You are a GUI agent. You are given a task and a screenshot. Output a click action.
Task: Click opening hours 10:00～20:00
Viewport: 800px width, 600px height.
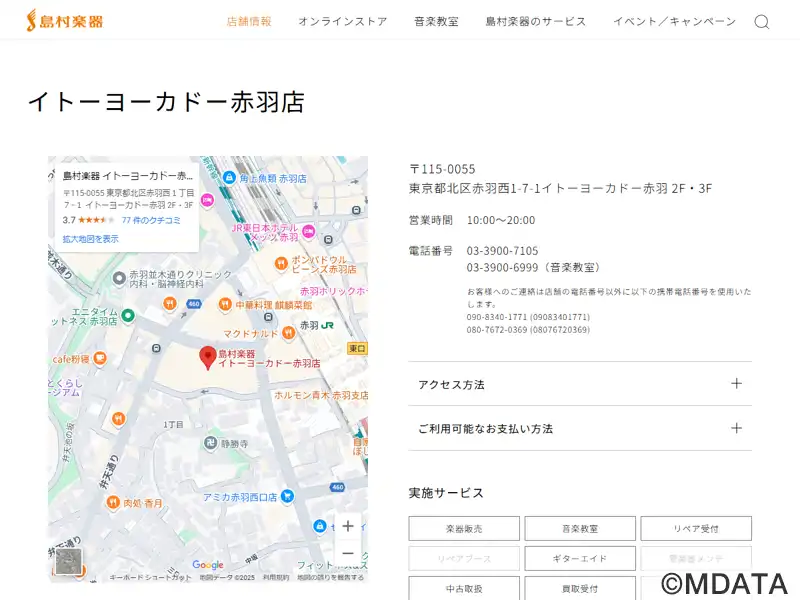pyautogui.click(x=501, y=220)
